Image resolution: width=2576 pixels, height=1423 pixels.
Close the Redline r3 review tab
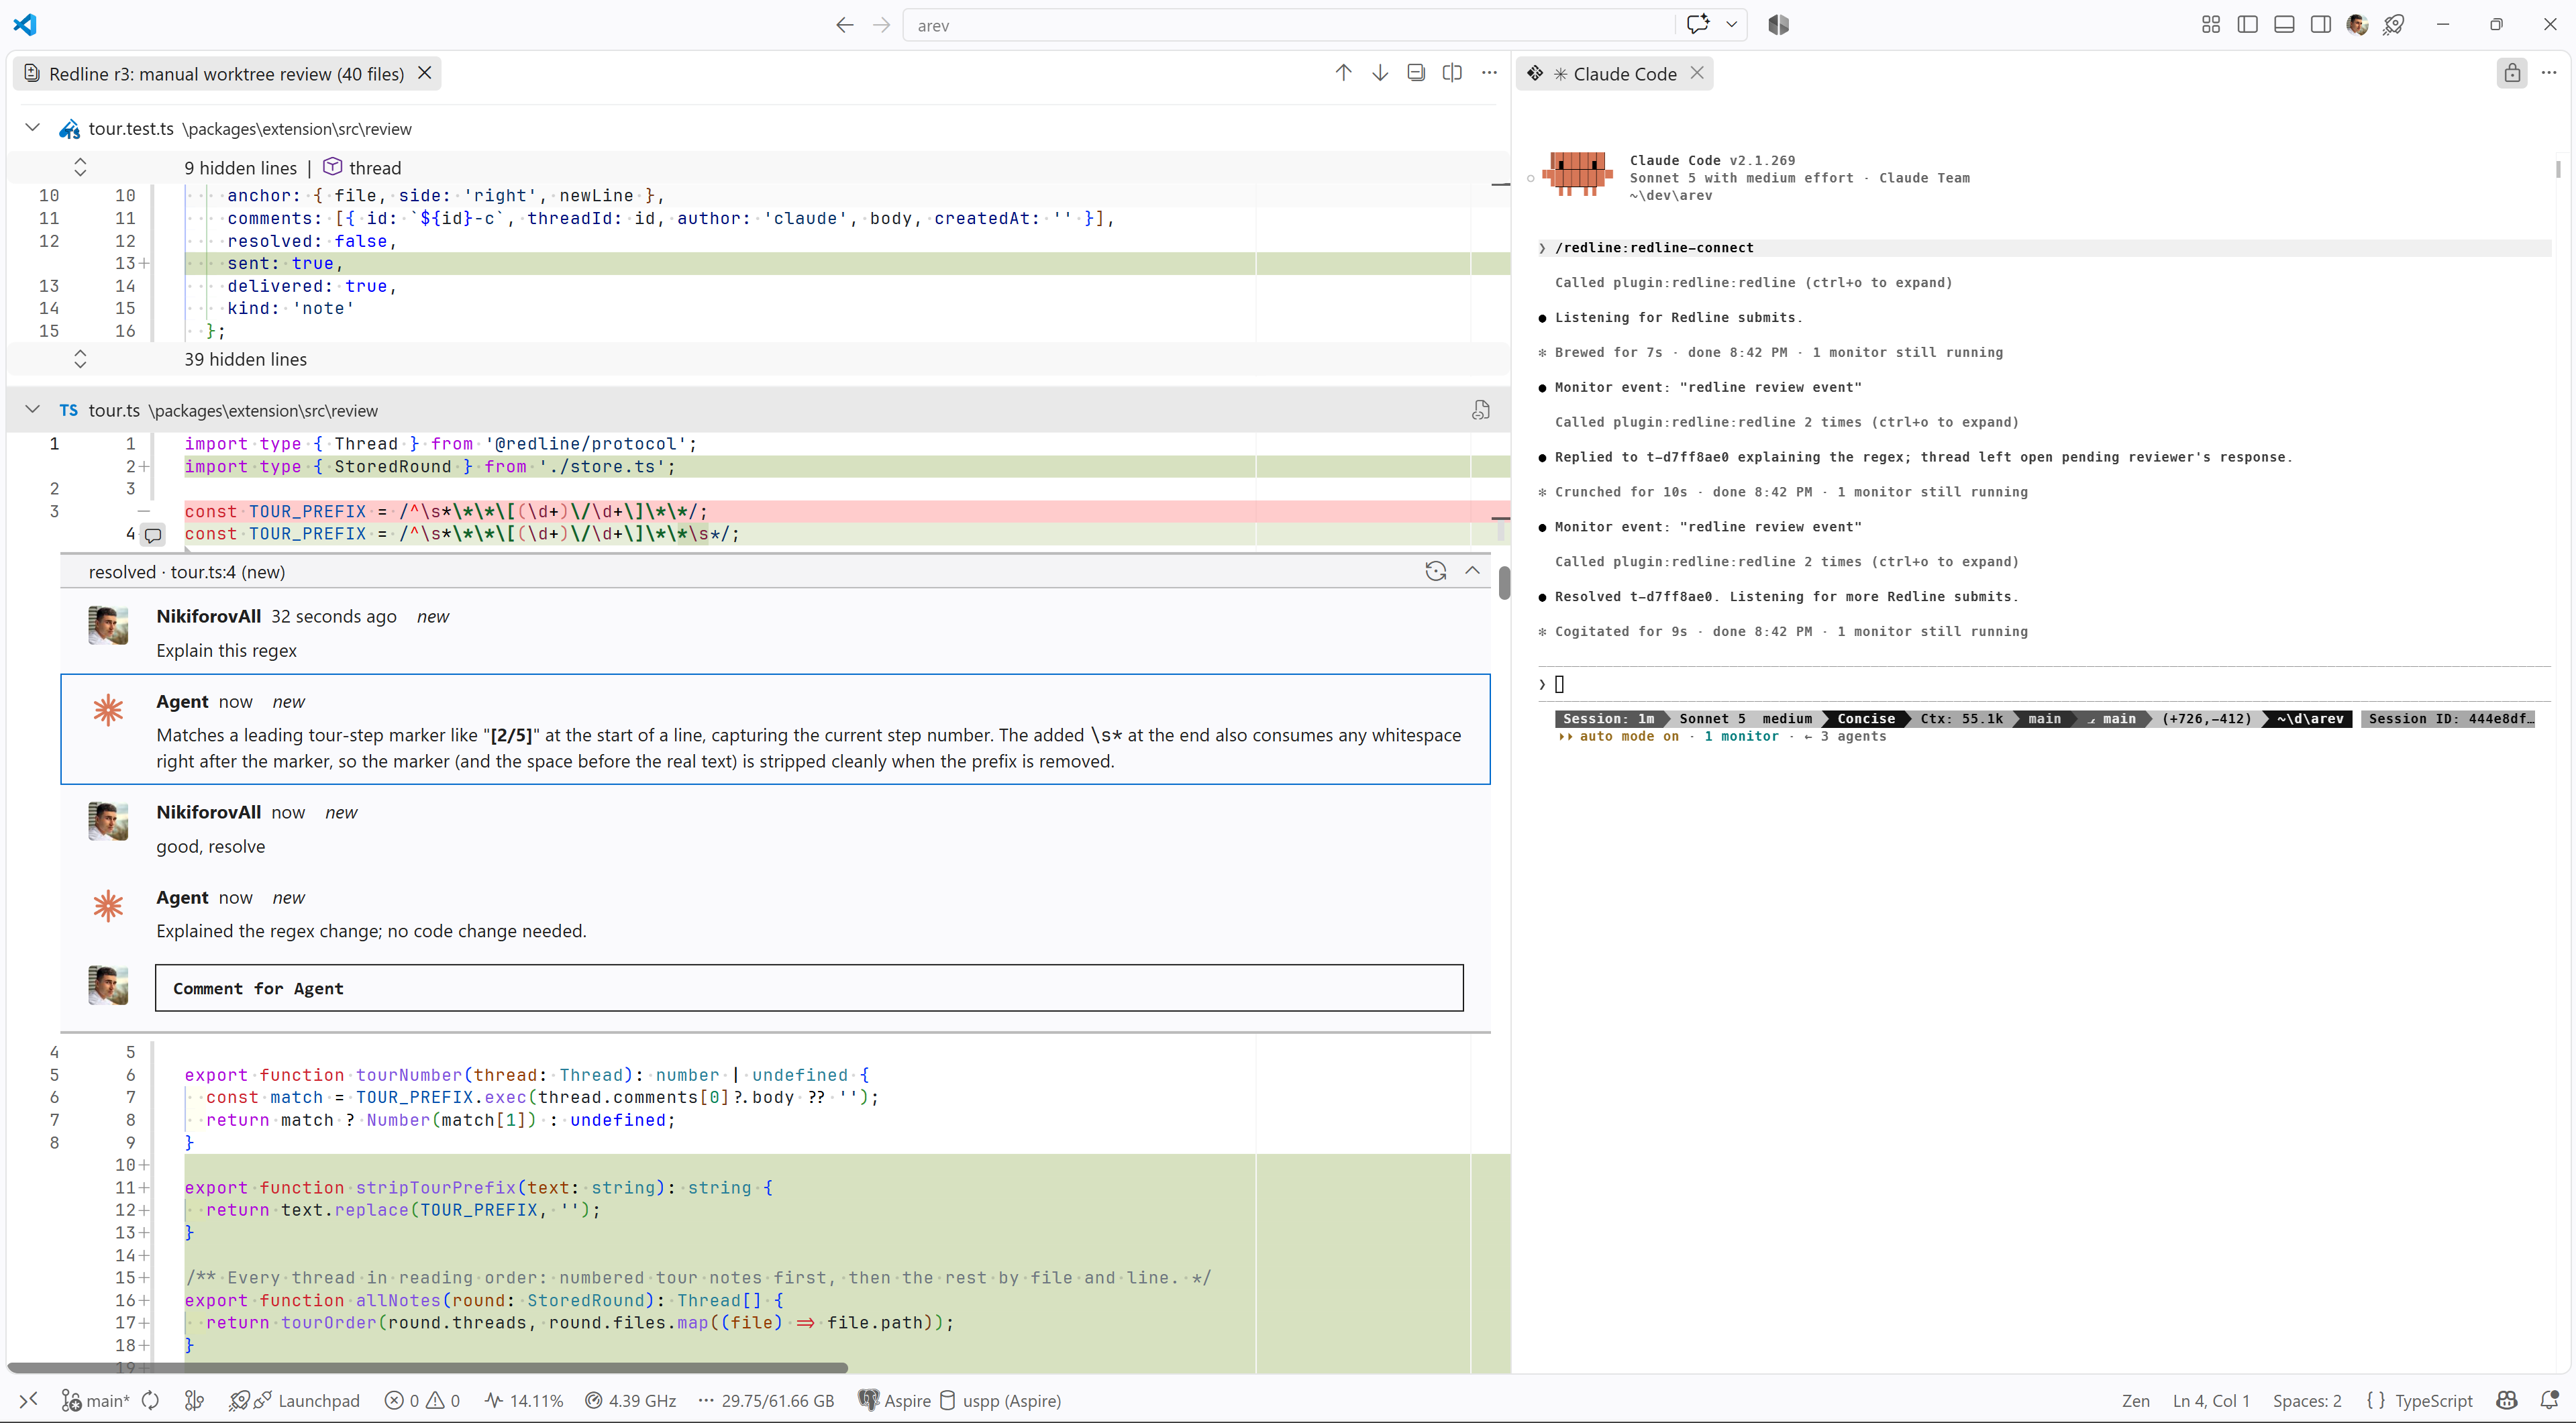point(425,73)
